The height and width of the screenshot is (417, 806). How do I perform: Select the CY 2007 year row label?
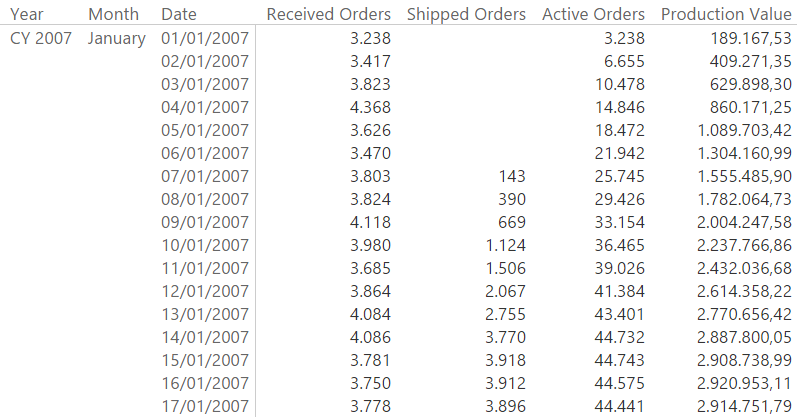point(41,38)
